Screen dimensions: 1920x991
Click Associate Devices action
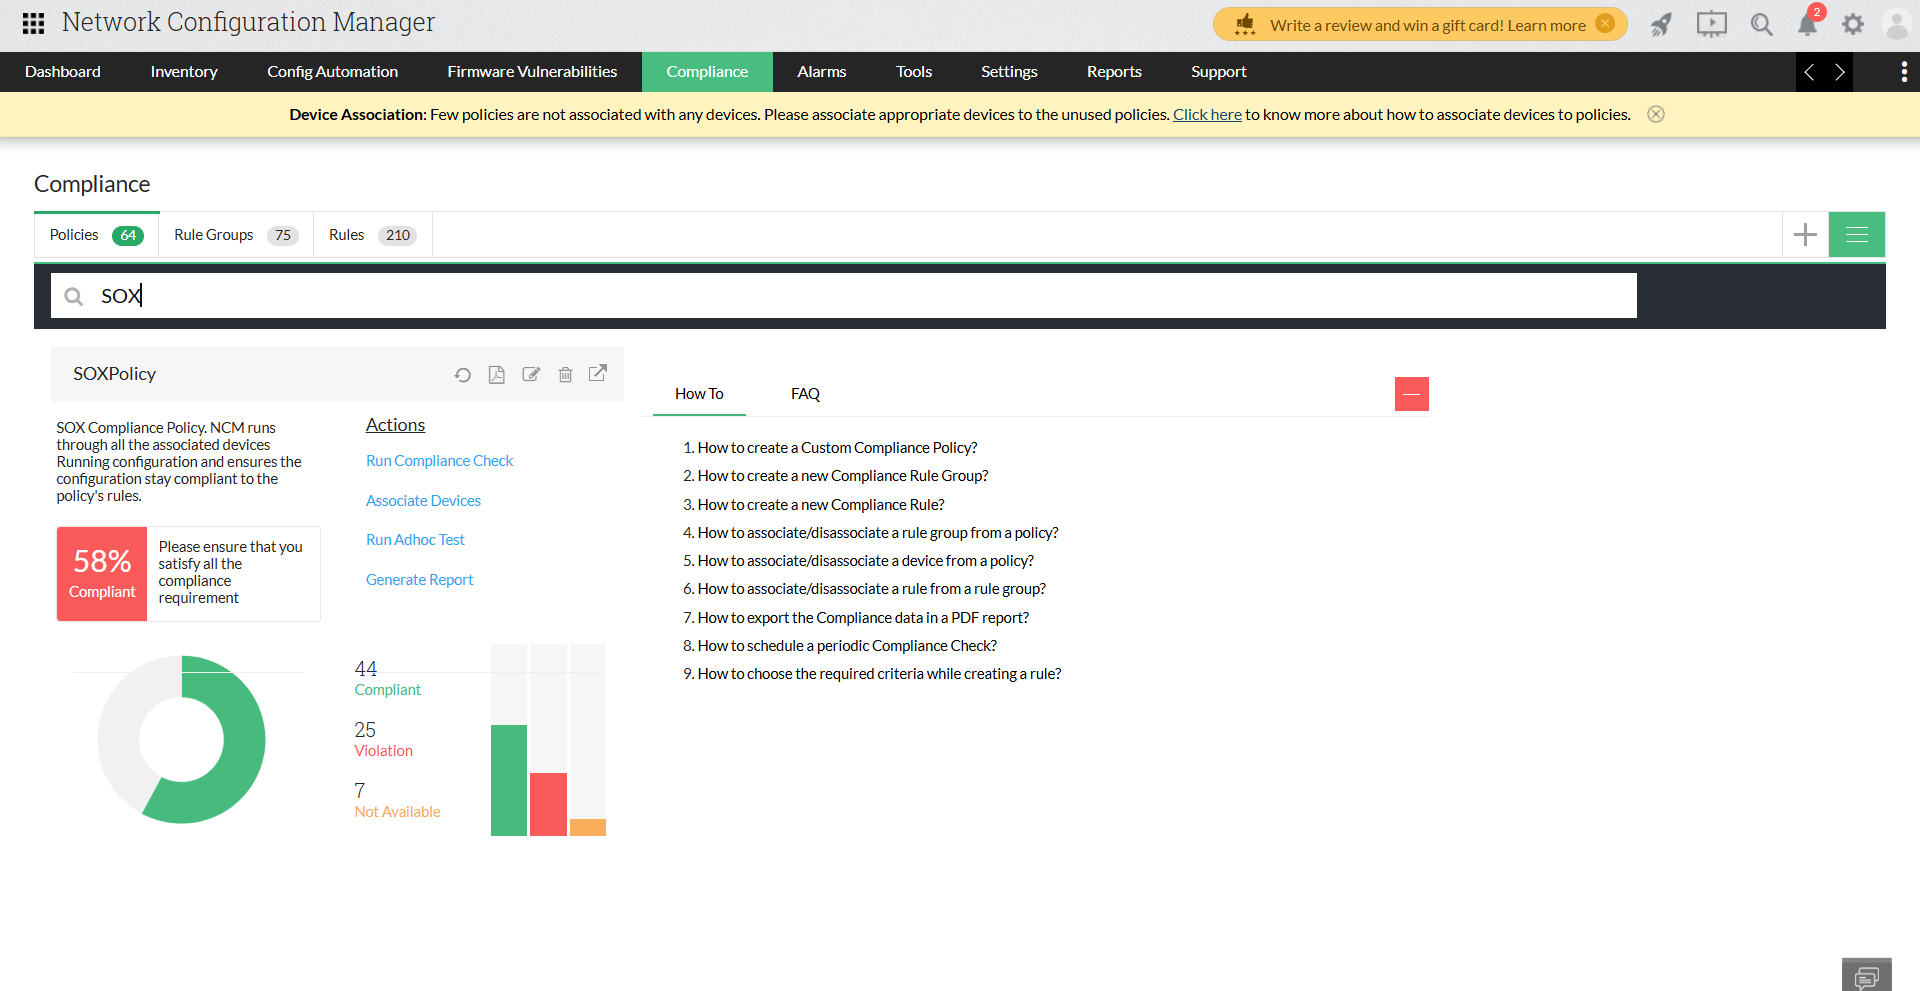(423, 501)
